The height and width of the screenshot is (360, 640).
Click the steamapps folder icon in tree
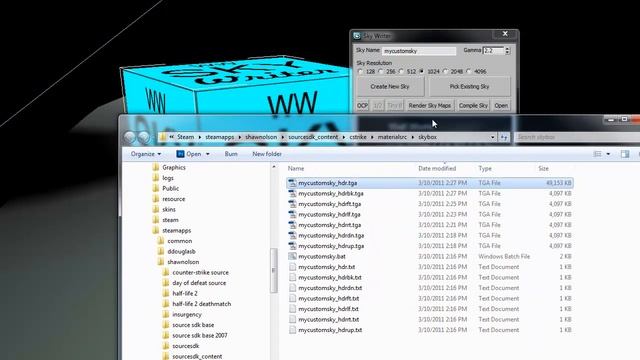156,230
